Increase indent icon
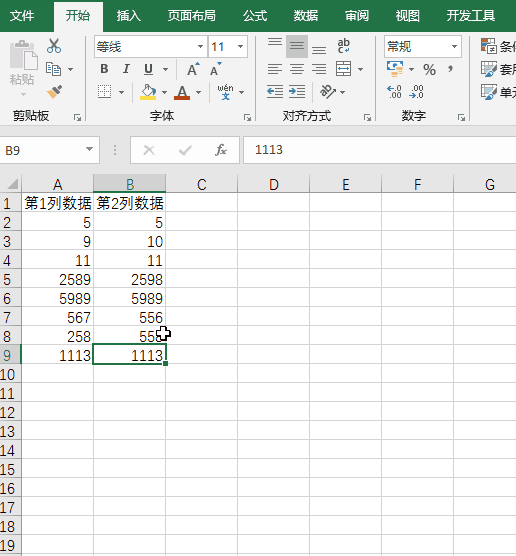Image resolution: width=516 pixels, height=556 pixels. [297, 91]
